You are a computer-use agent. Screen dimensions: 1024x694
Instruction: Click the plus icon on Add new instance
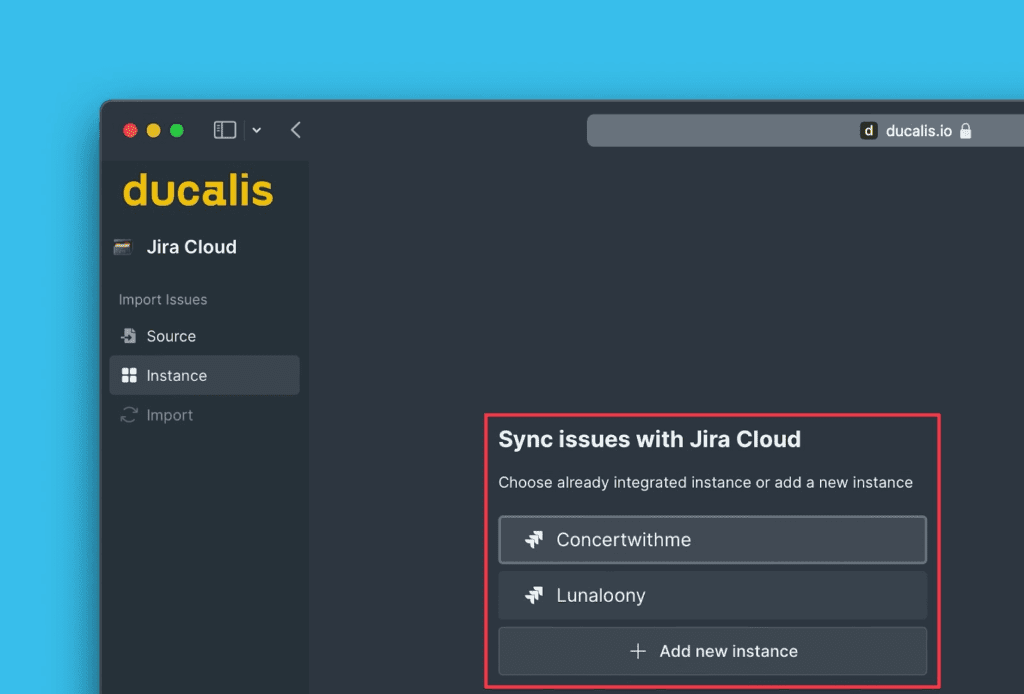tap(638, 651)
